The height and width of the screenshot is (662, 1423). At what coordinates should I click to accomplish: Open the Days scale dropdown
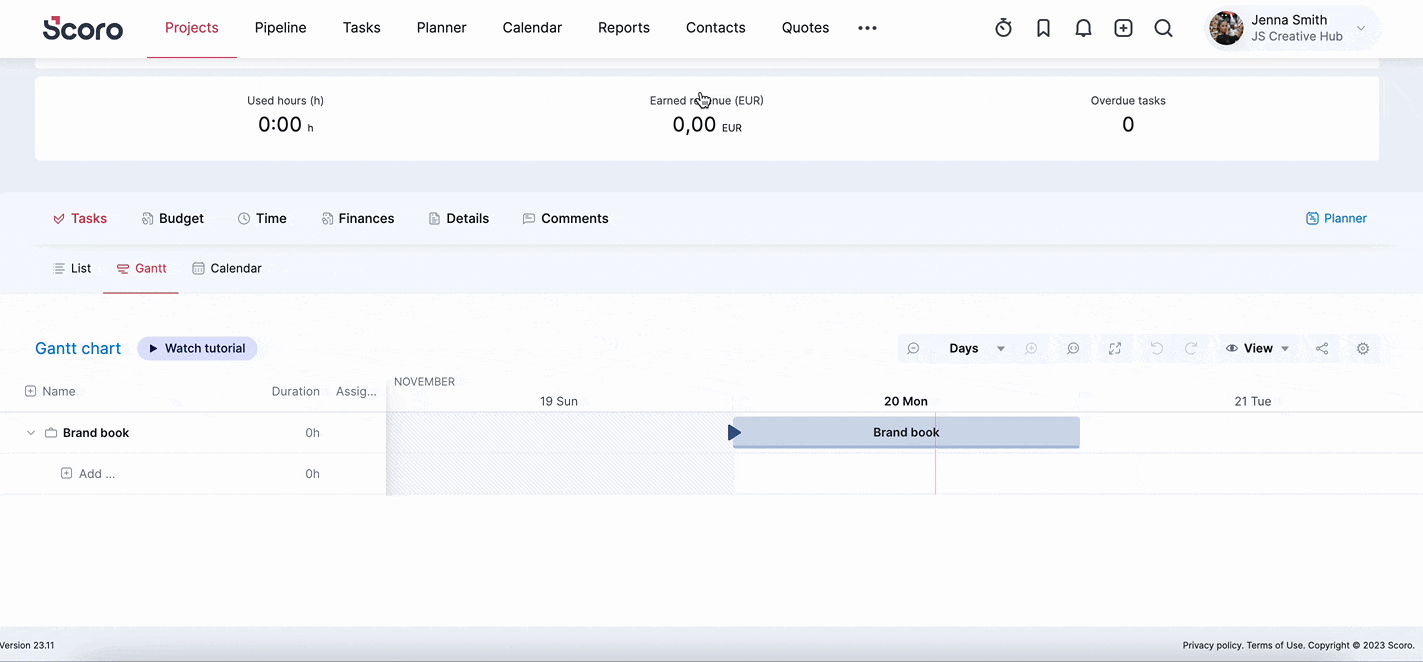tap(976, 348)
